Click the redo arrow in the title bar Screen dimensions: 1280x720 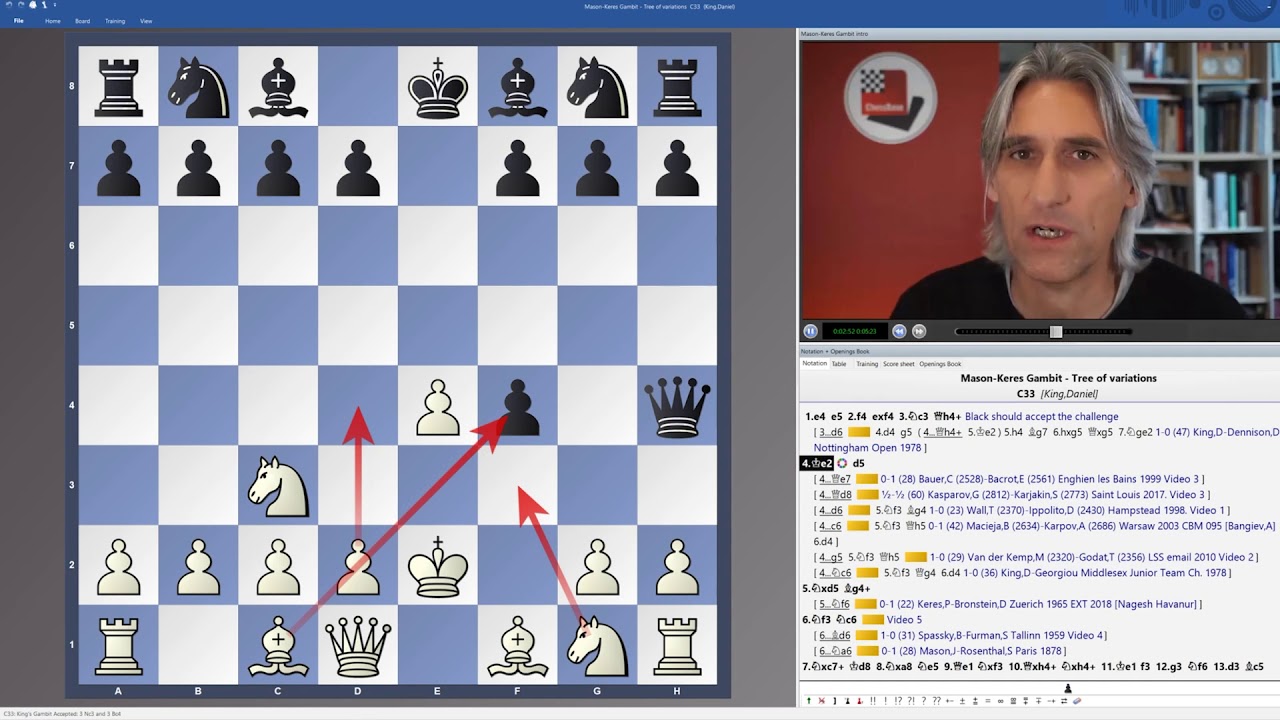(21, 5)
